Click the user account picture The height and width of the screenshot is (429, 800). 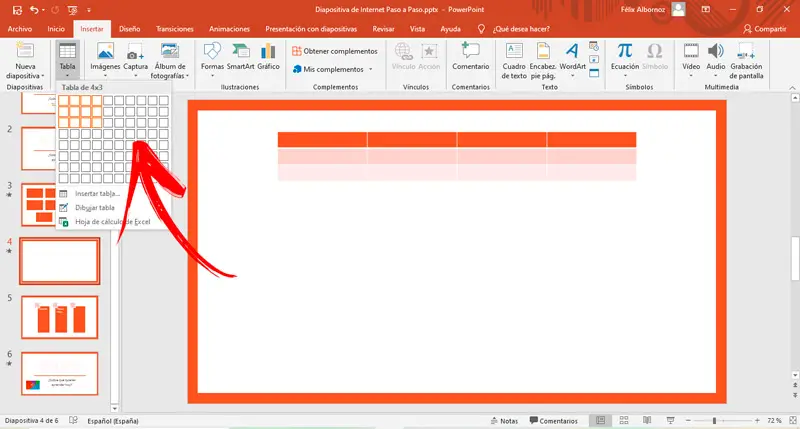(678, 9)
